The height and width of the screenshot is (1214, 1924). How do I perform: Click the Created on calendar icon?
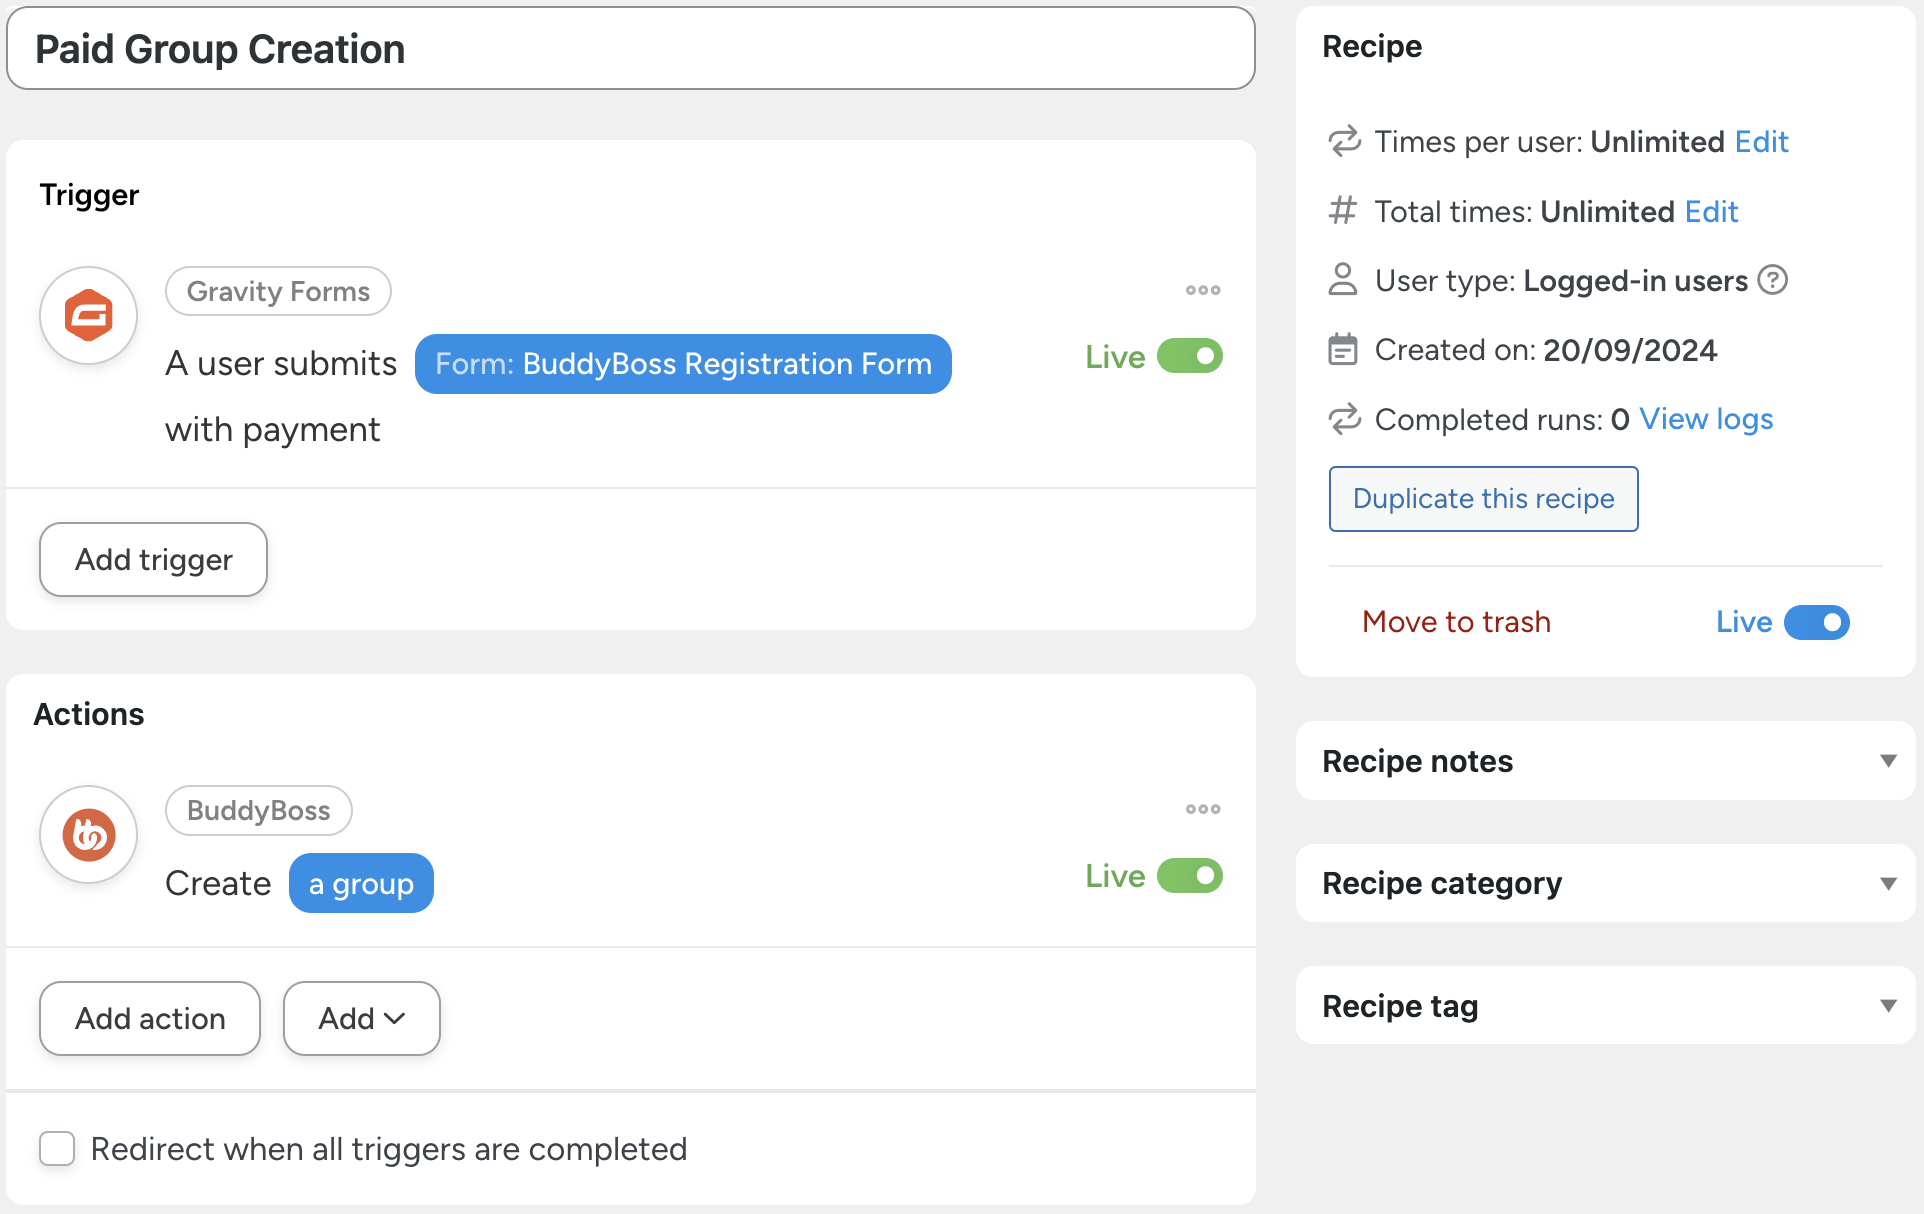click(x=1342, y=350)
